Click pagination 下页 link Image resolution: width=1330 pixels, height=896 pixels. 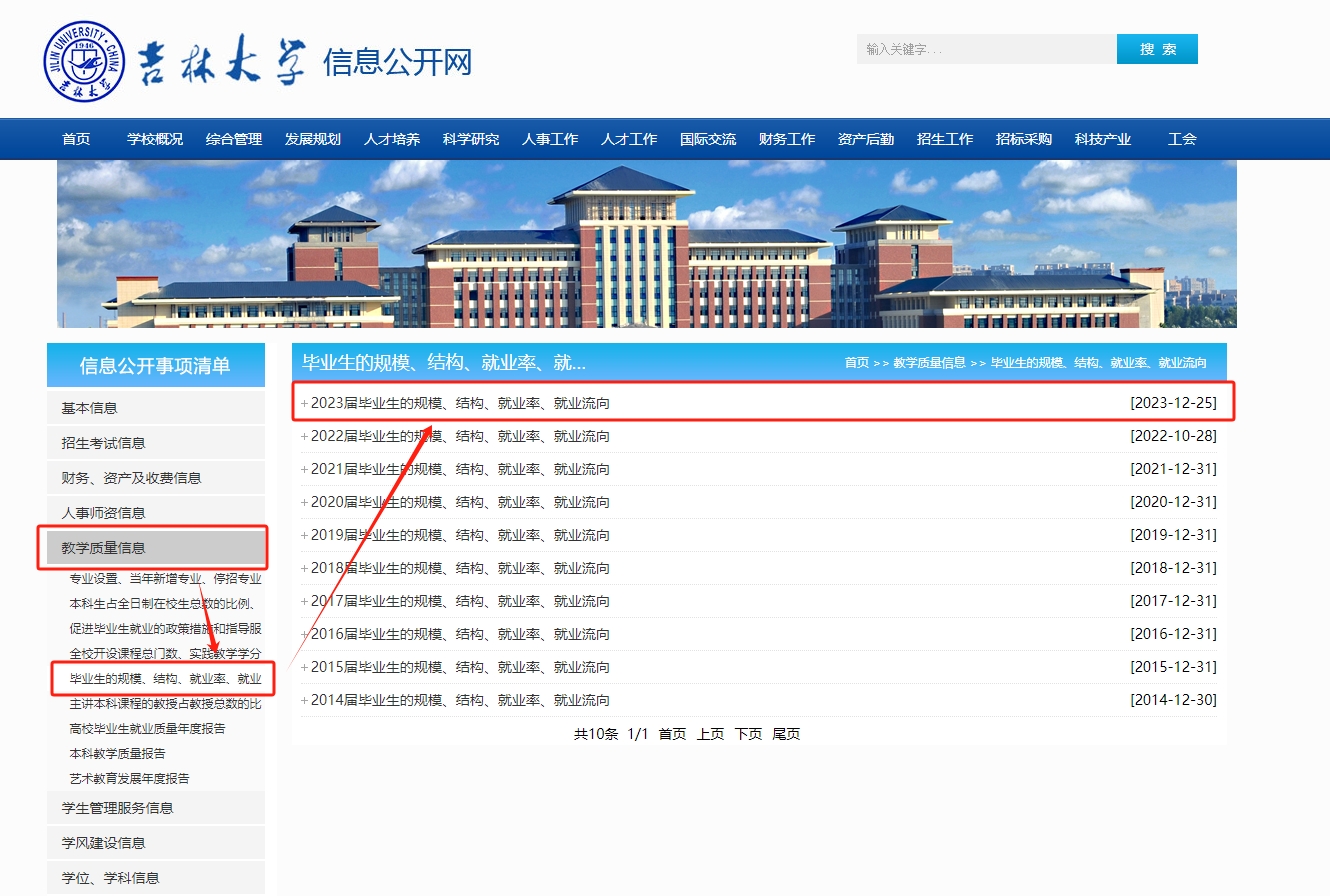pyautogui.click(x=748, y=734)
